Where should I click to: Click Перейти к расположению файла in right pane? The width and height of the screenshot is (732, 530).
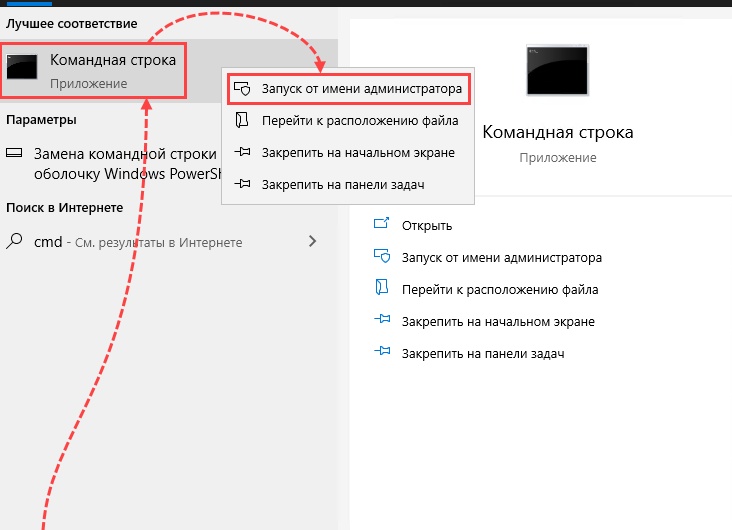(500, 290)
